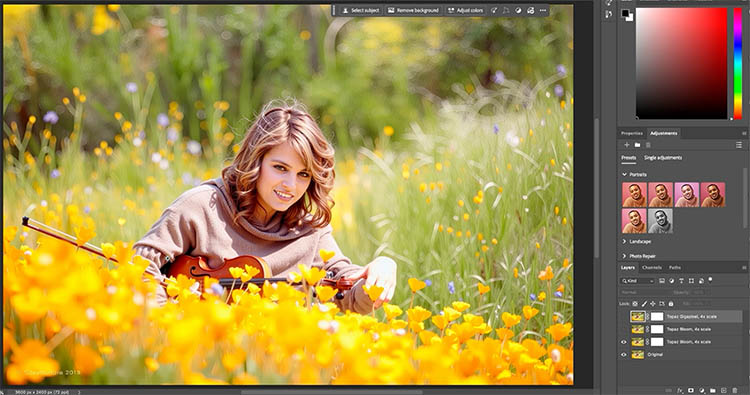This screenshot has height=395, width=750.
Task: Open the Kind filter dropdown
Action: pyautogui.click(x=638, y=281)
